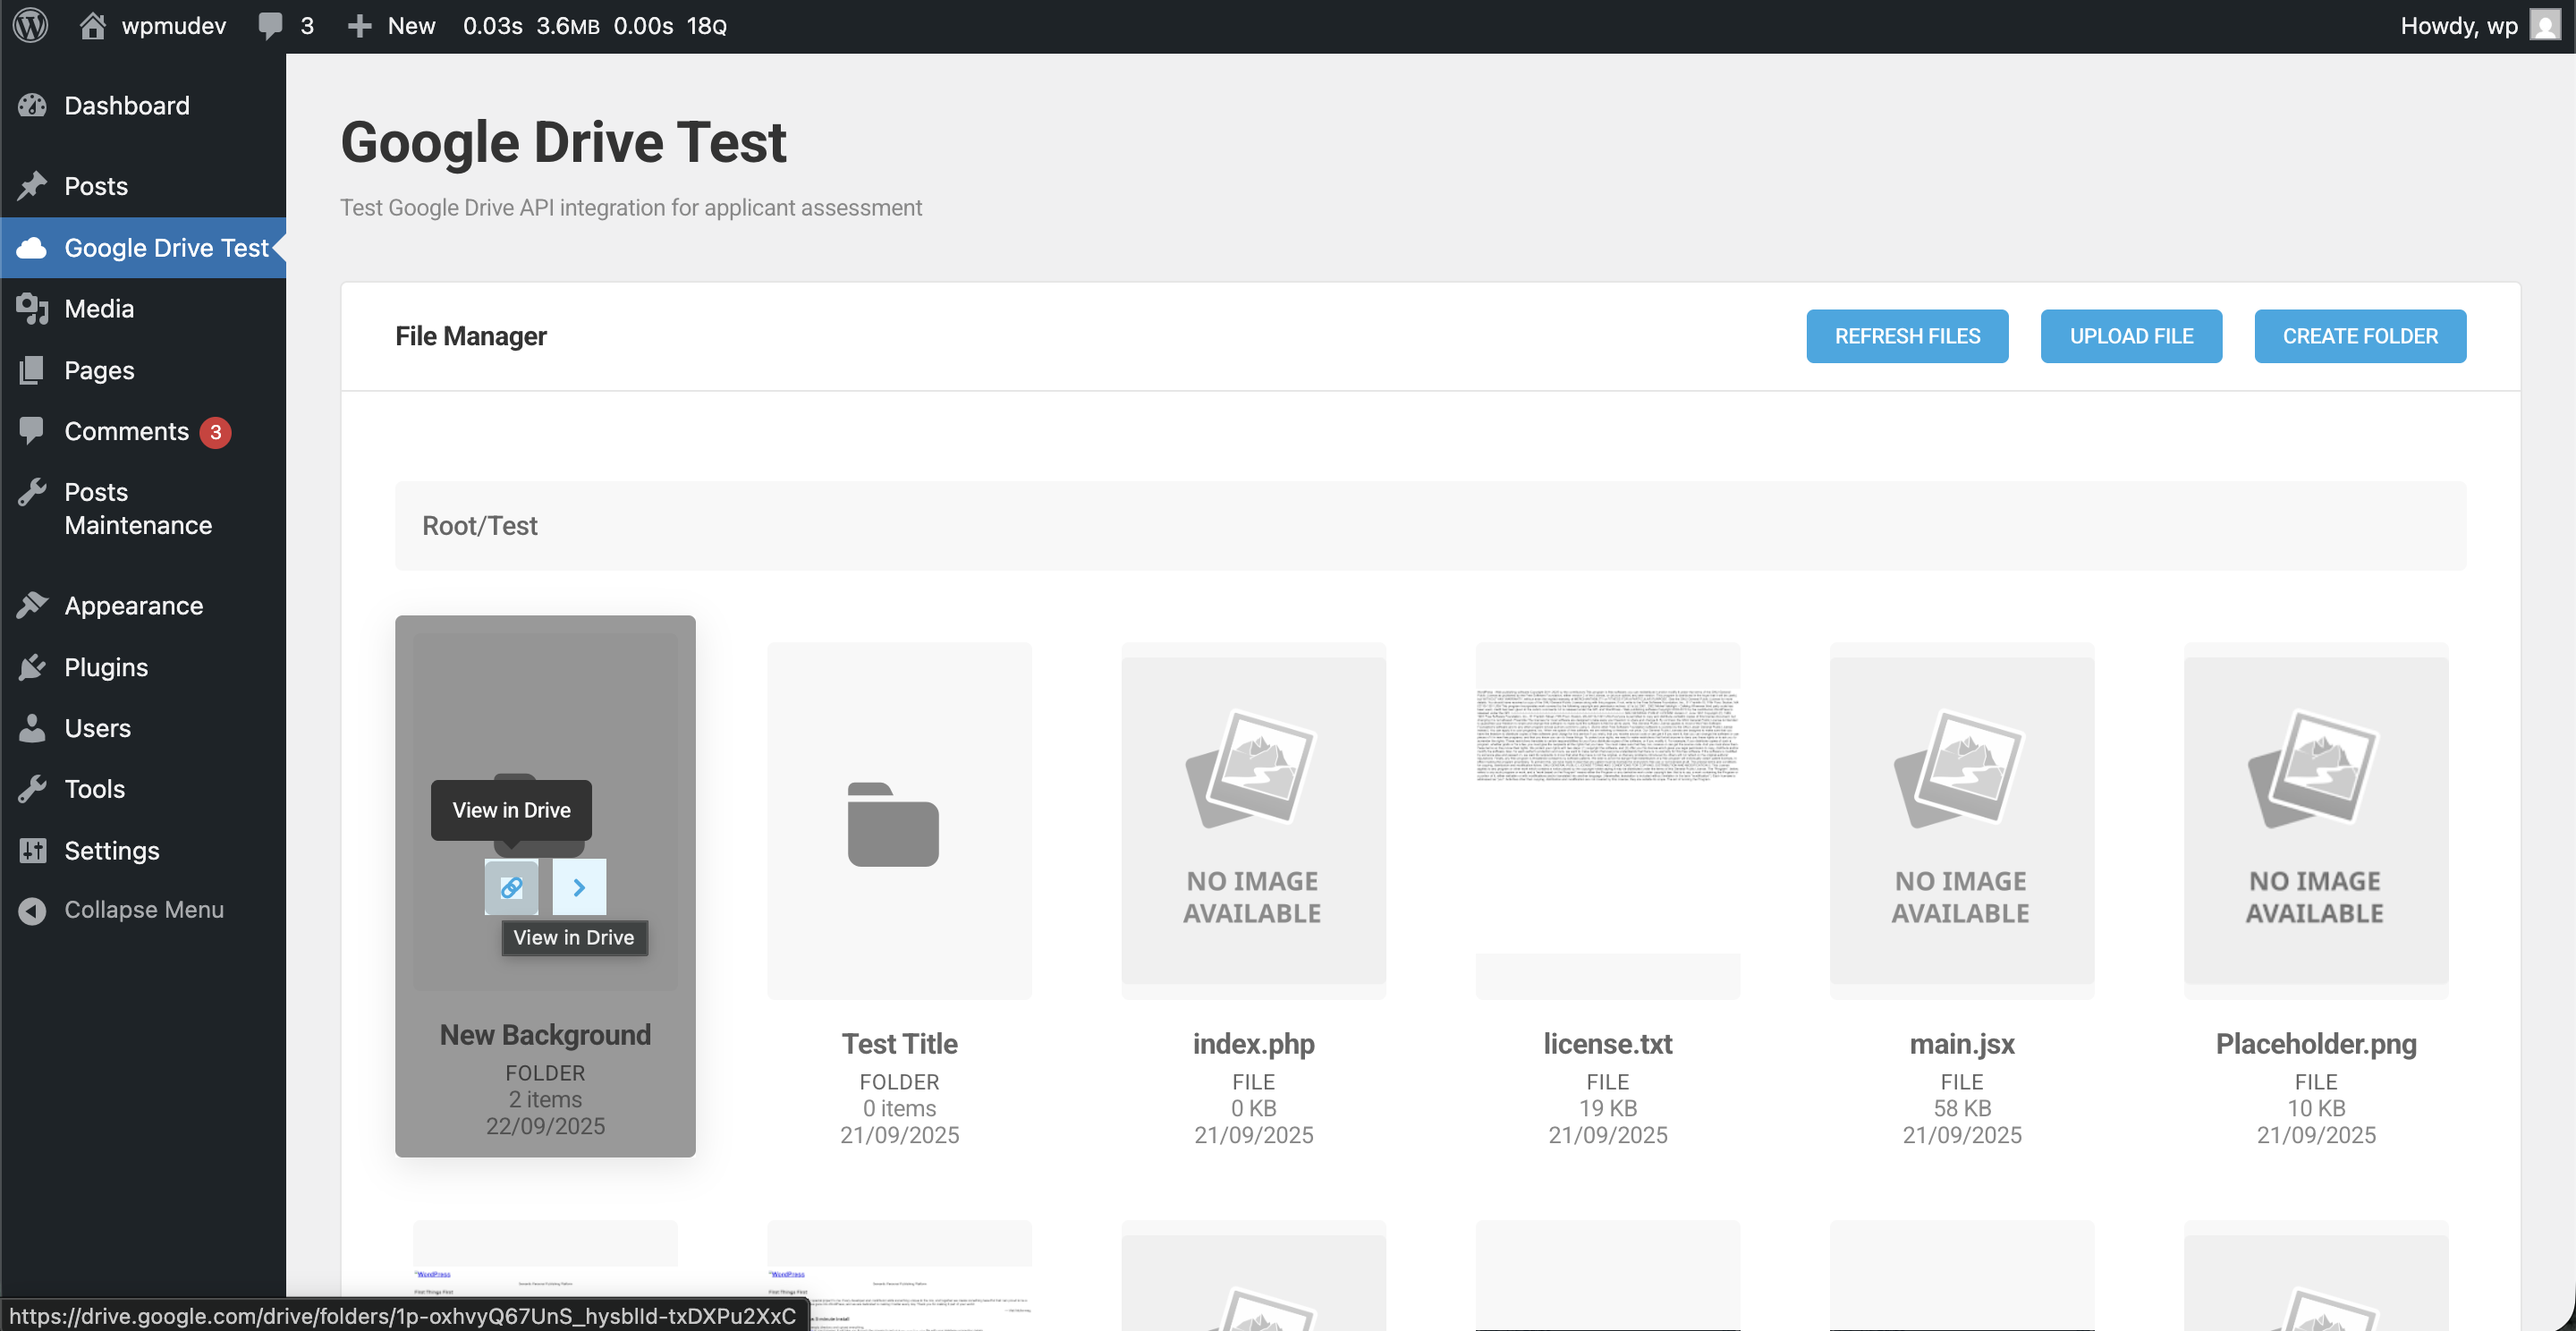Click the Comments speech bubble sidebar icon
Image resolution: width=2576 pixels, height=1331 pixels.
[32, 431]
